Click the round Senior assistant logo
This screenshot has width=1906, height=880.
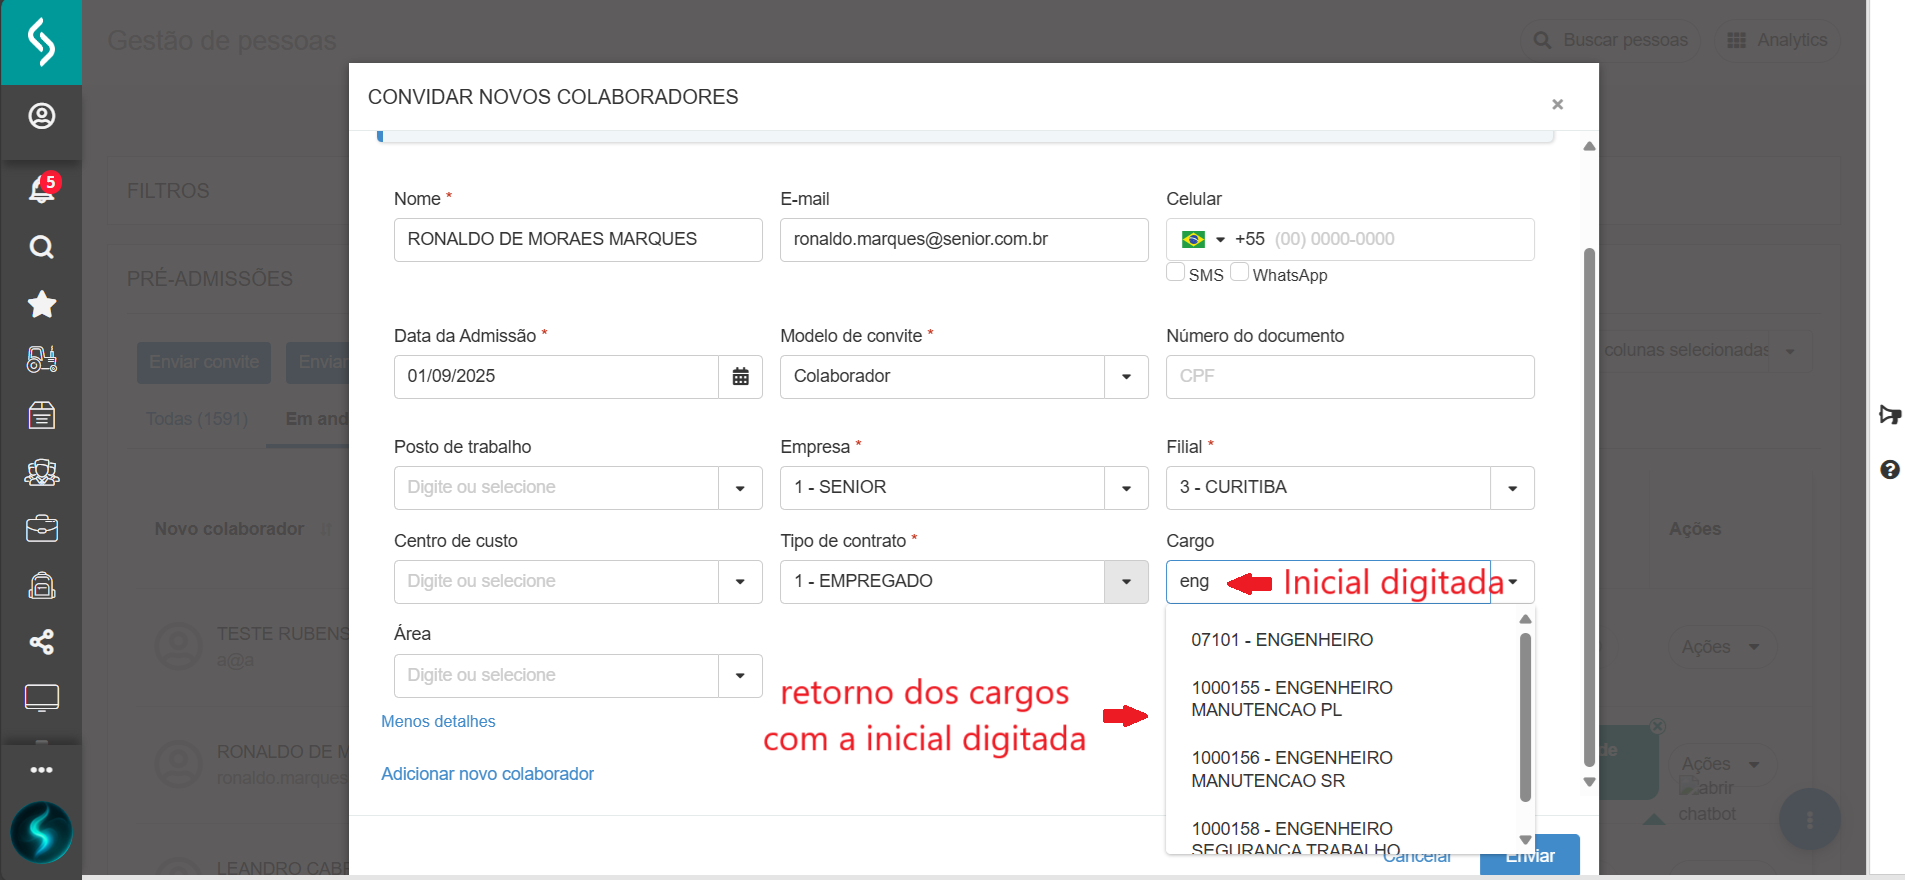[41, 832]
